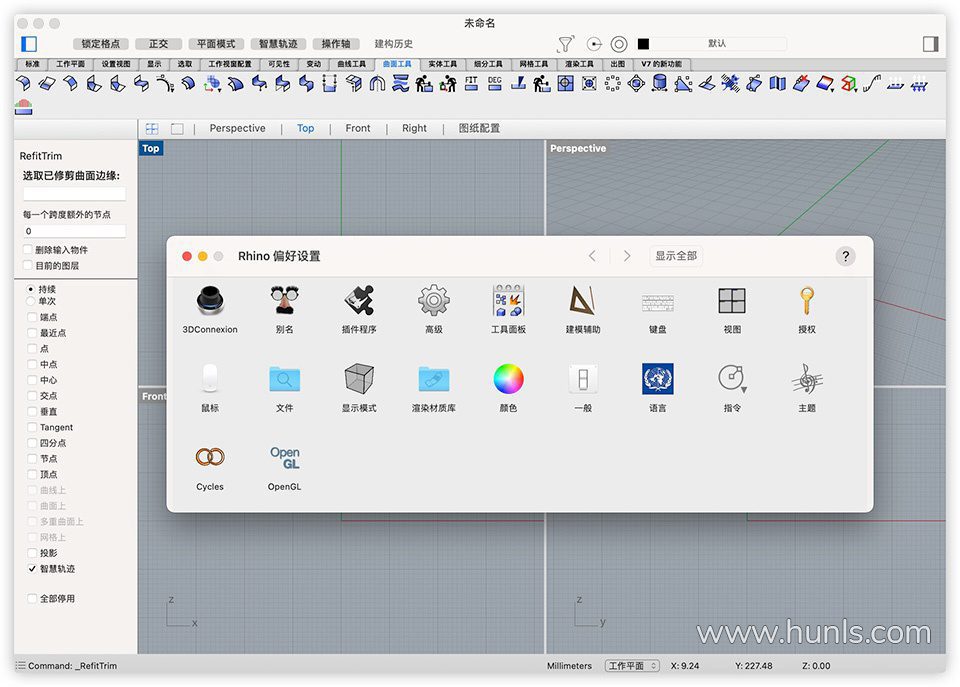Enable the 端点 osnap checkbox
Screen dimensions: 960x687
(x=32, y=317)
